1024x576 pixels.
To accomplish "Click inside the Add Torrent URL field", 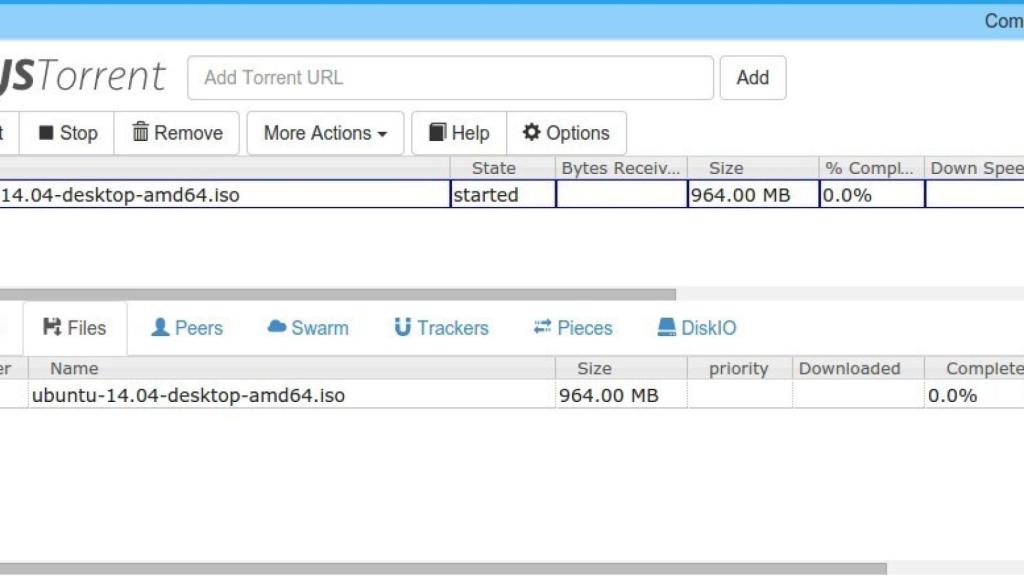I will tap(450, 77).
